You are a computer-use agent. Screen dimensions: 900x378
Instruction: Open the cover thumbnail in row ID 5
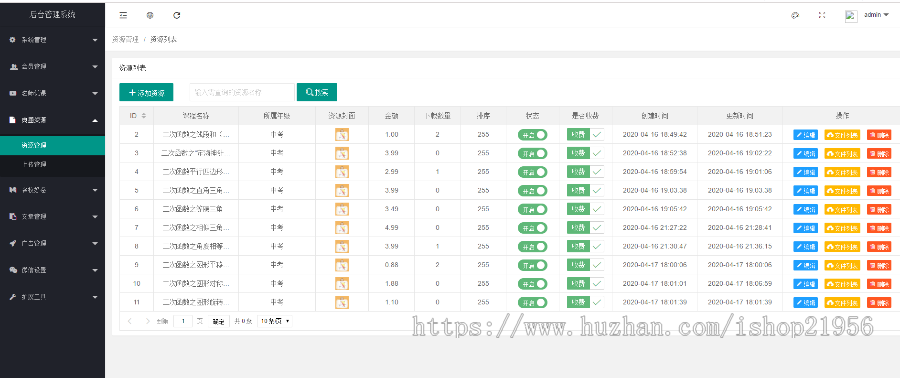(342, 190)
